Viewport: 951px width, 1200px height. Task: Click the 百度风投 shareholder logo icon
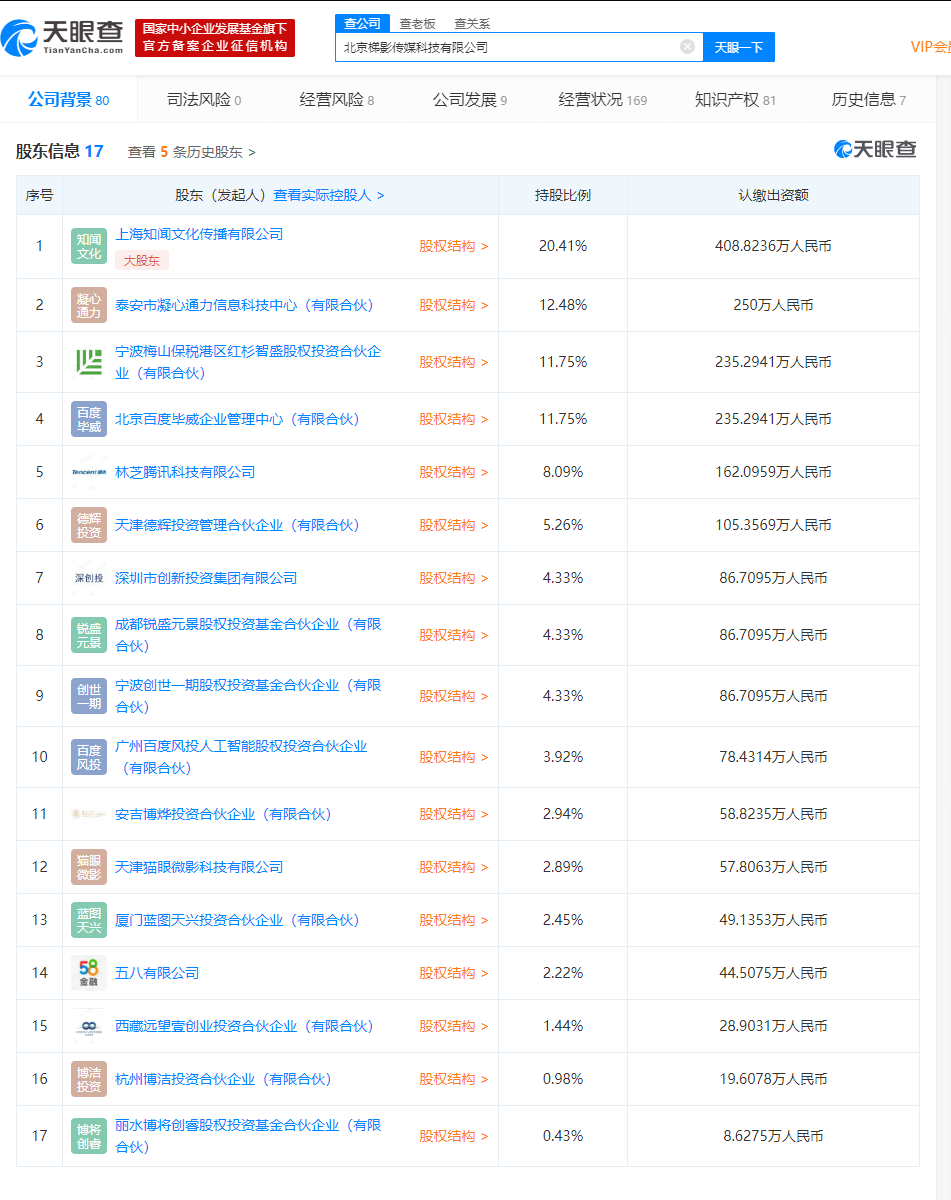pyautogui.click(x=89, y=757)
